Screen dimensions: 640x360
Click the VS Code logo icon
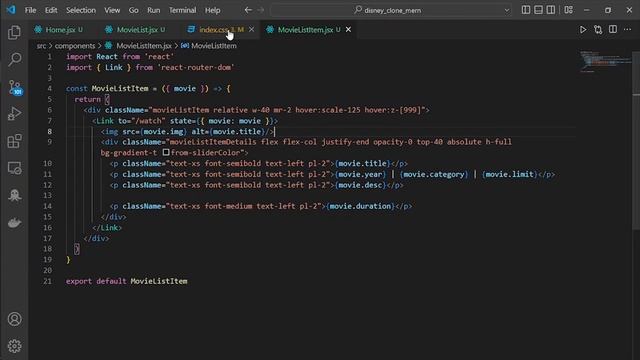coord(11,10)
